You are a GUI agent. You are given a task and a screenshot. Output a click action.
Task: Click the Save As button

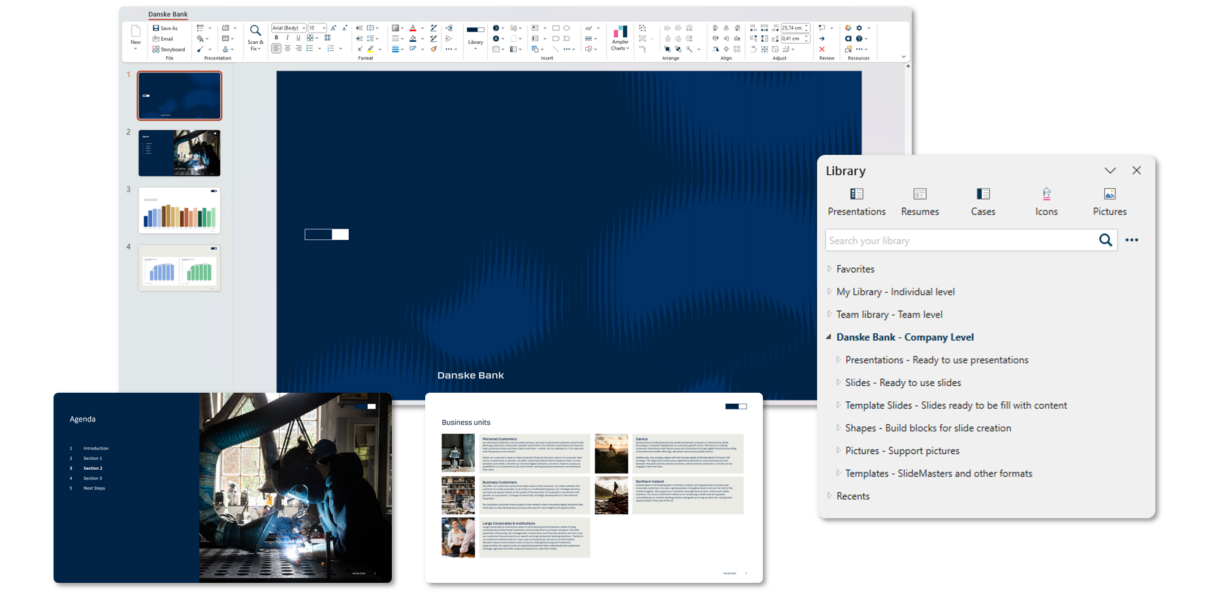[165, 28]
